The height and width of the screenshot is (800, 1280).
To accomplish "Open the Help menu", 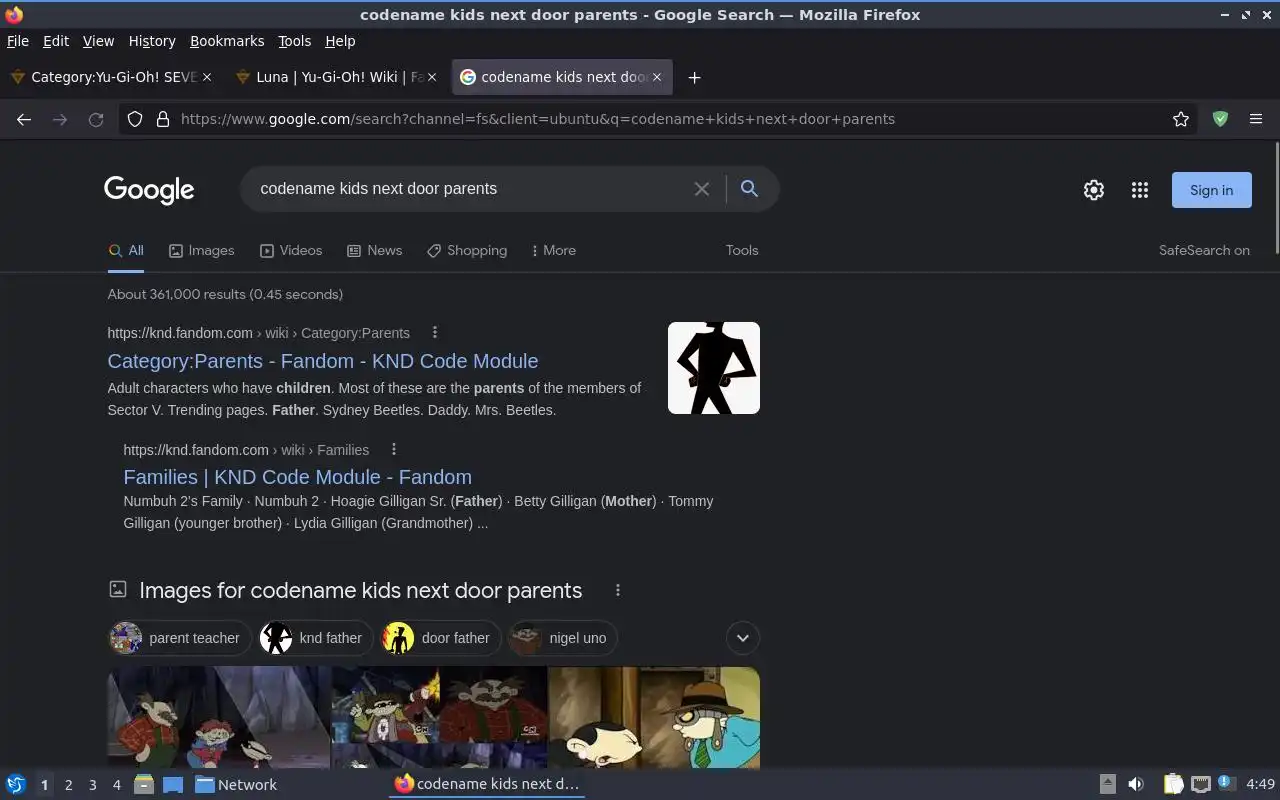I will pyautogui.click(x=340, y=41).
